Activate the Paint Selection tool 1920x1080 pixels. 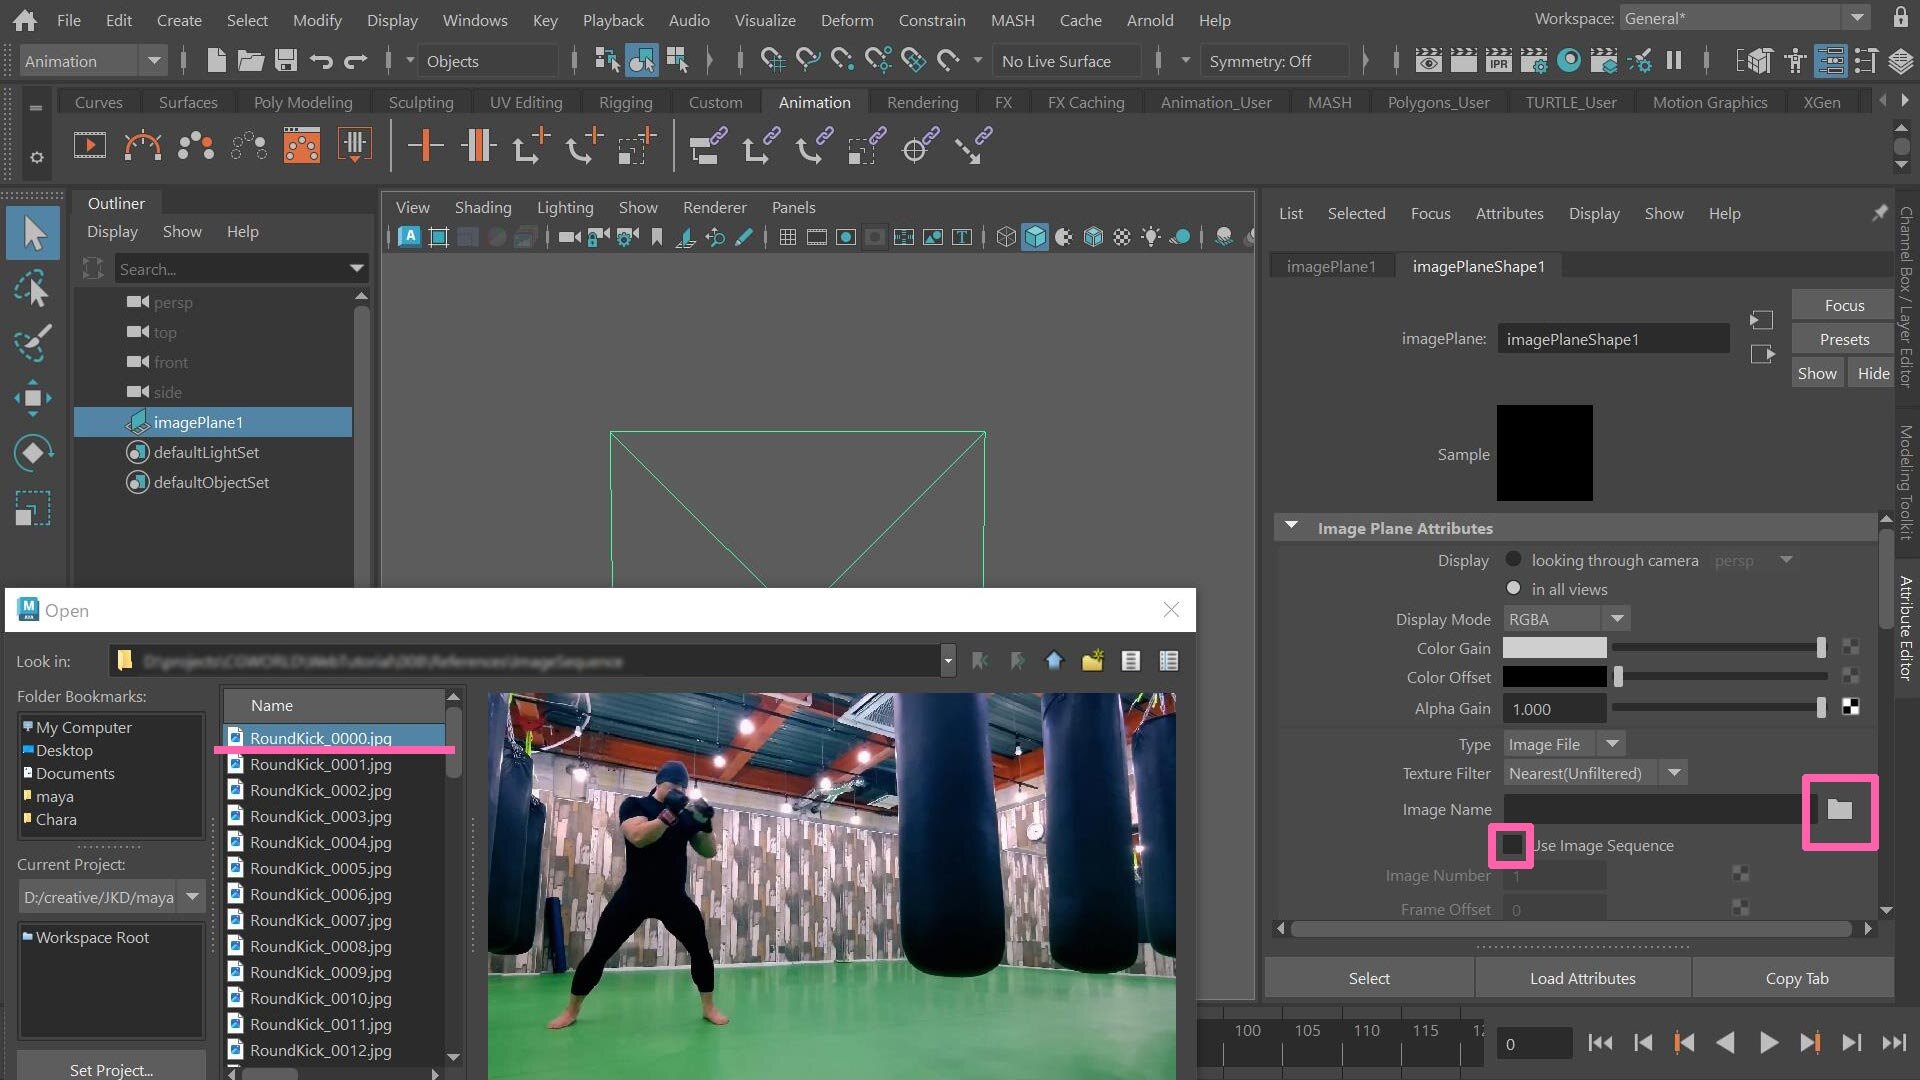click(33, 344)
